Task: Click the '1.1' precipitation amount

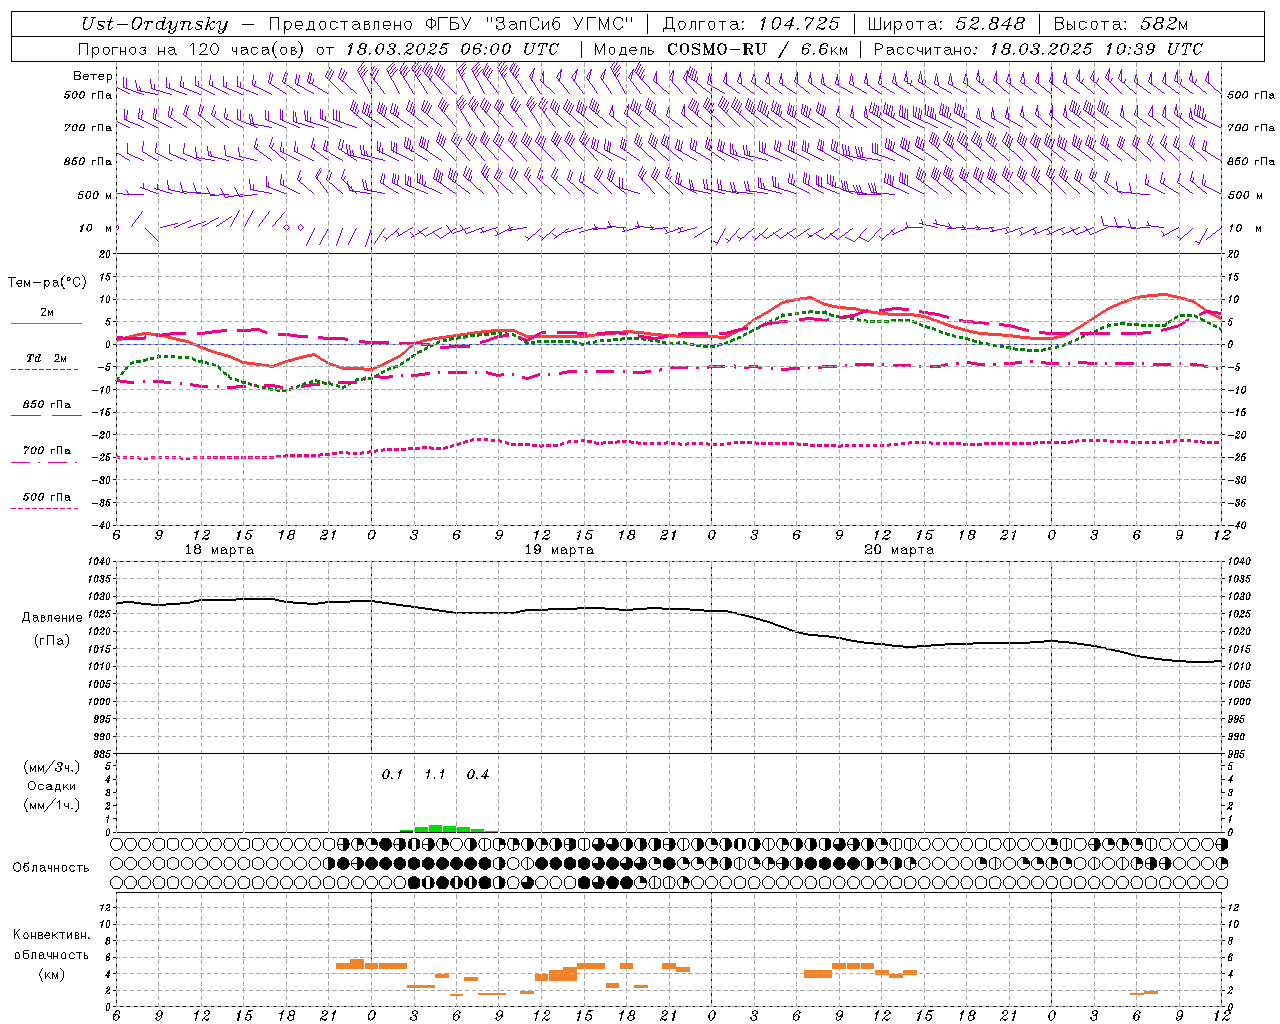Action: (x=435, y=775)
